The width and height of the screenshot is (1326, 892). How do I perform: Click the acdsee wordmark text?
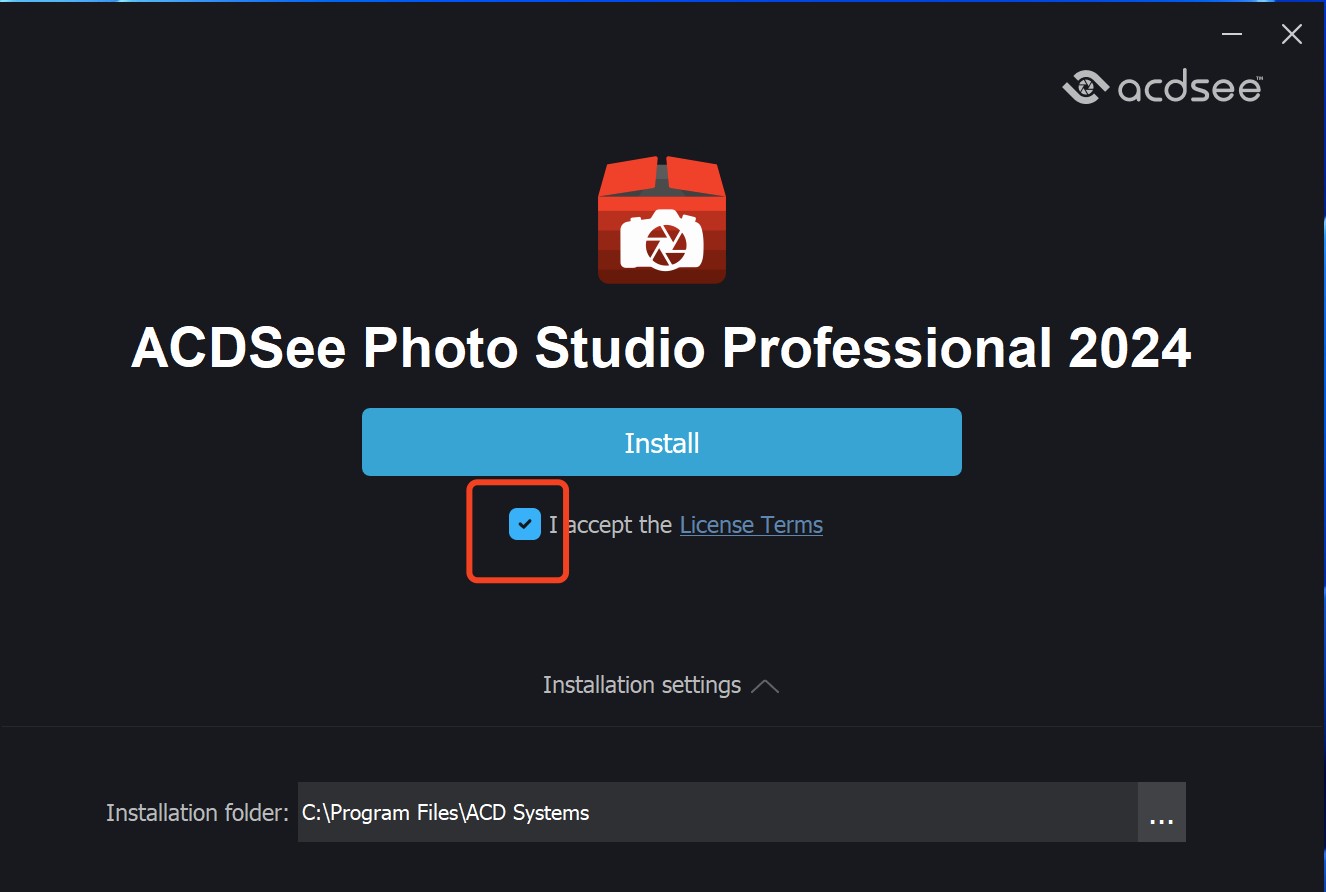pyautogui.click(x=1189, y=88)
